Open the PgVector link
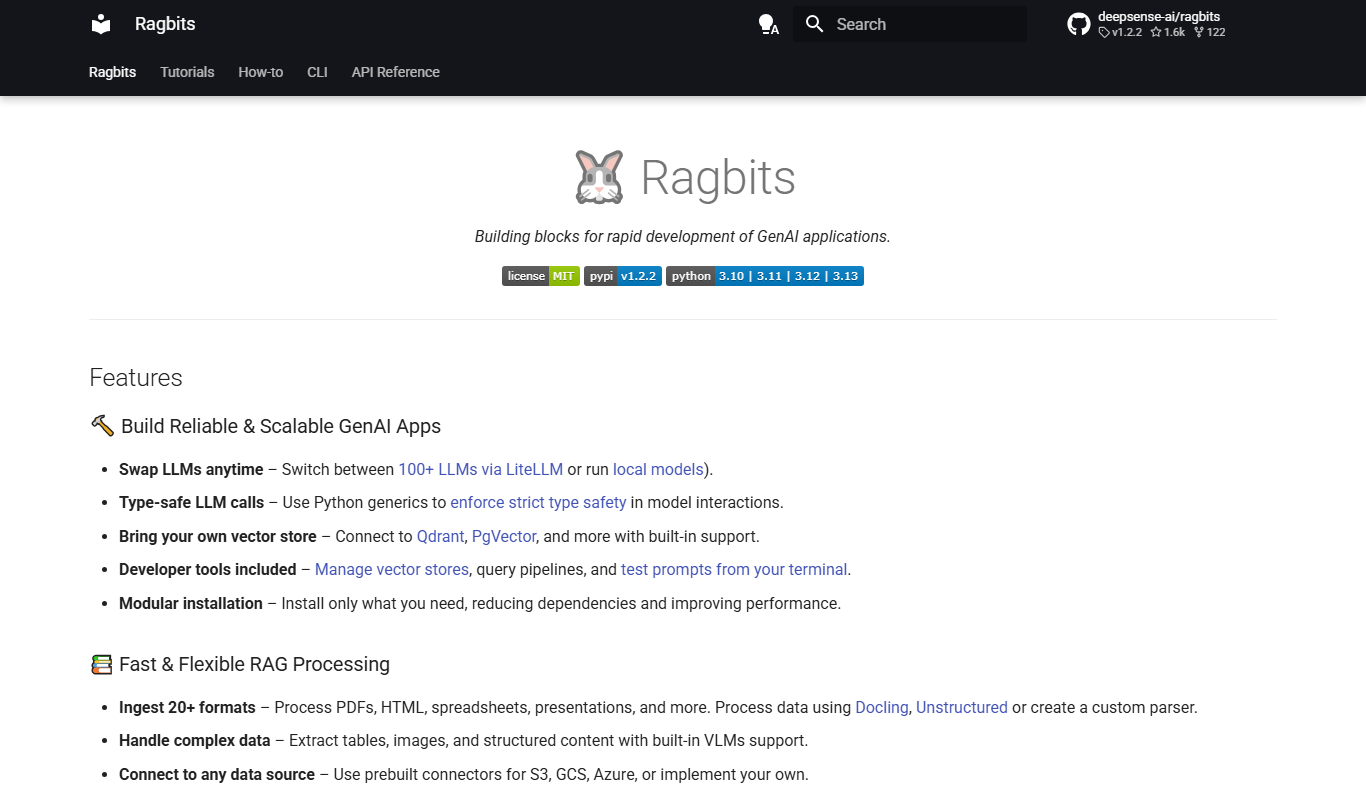Image resolution: width=1366 pixels, height=800 pixels. [x=504, y=536]
